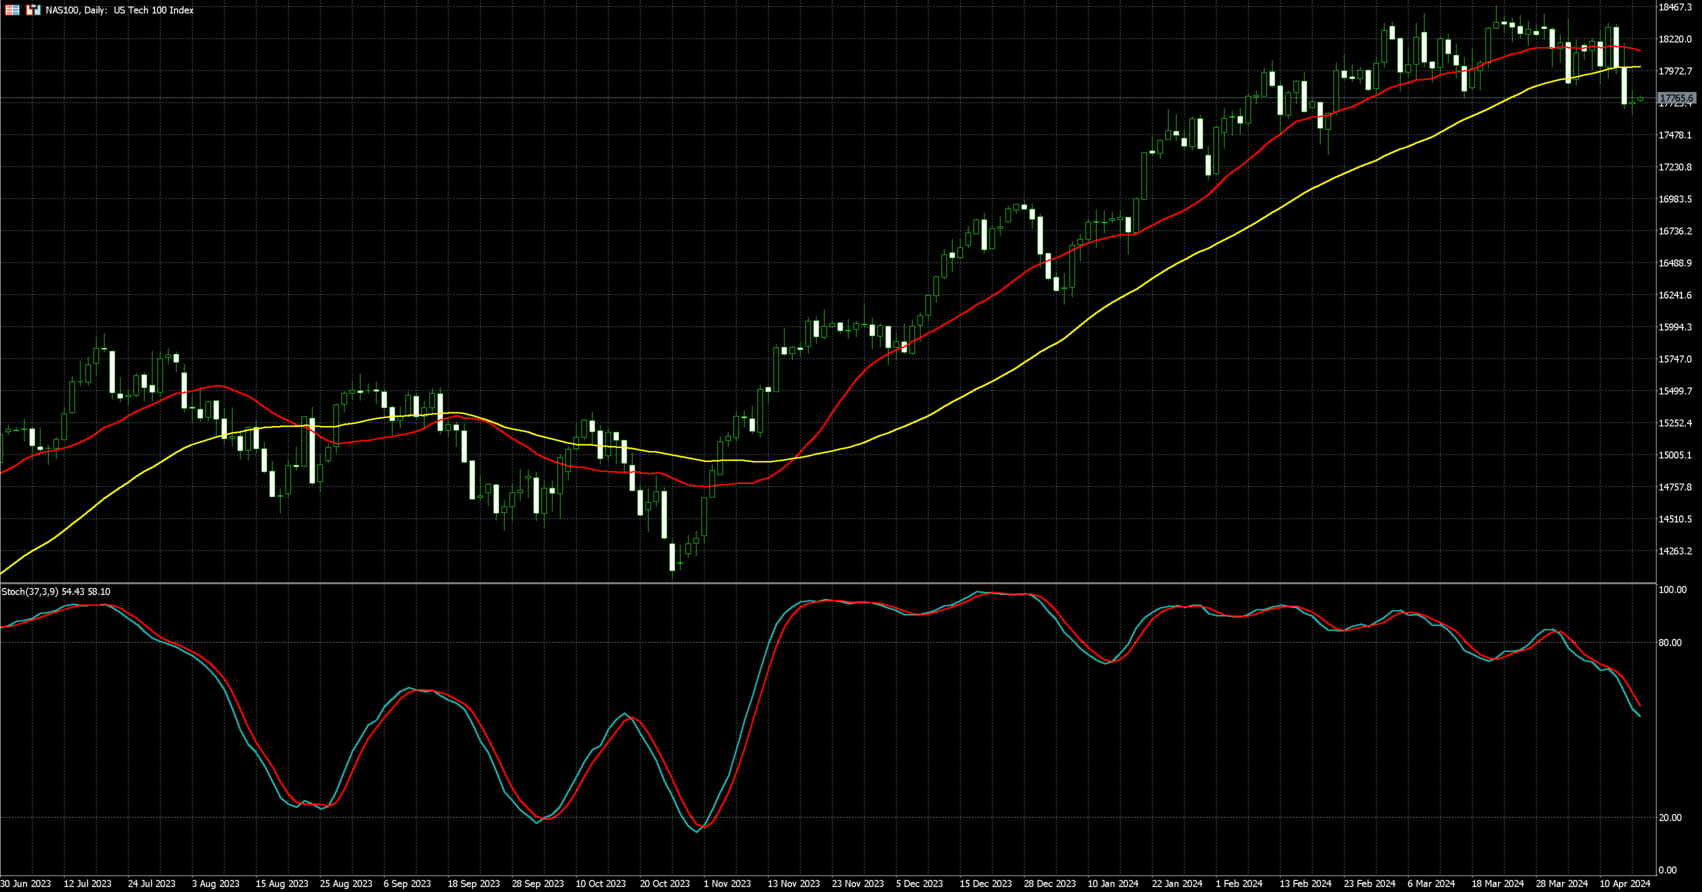Select the 15 Dec 2023 date on the time axis
Viewport: 1702px width, 892px height.
[985, 884]
